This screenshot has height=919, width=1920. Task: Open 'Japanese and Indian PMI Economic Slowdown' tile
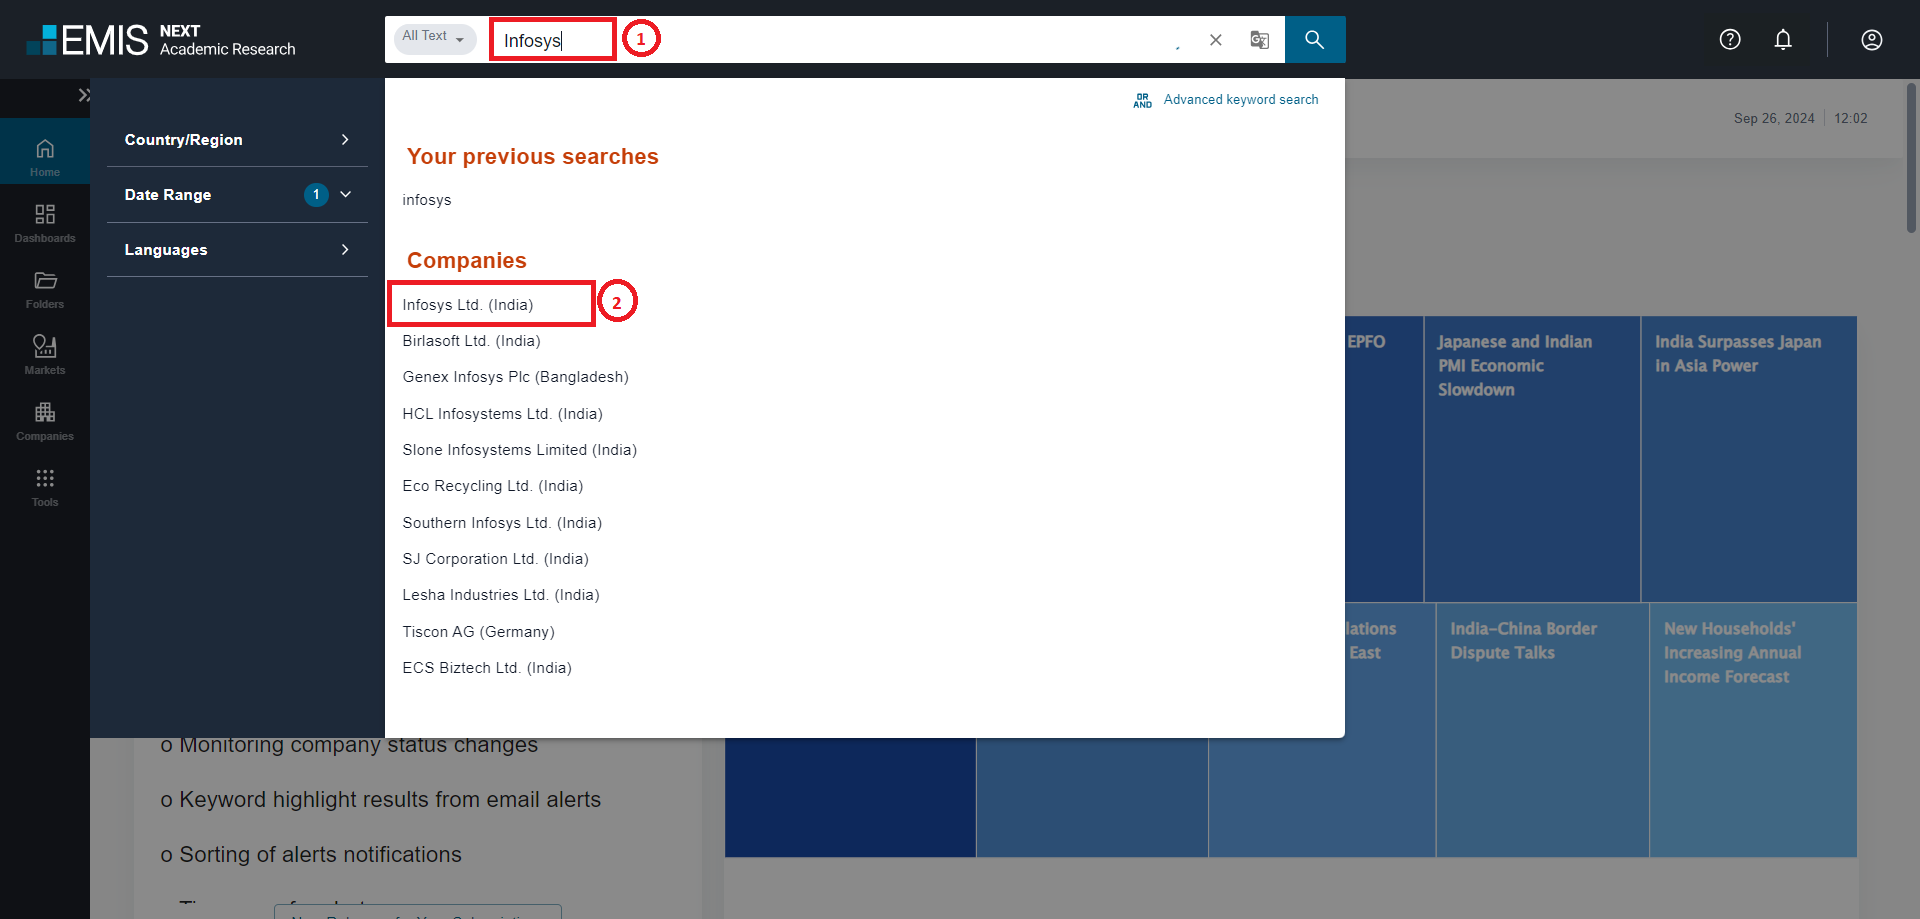(1532, 459)
